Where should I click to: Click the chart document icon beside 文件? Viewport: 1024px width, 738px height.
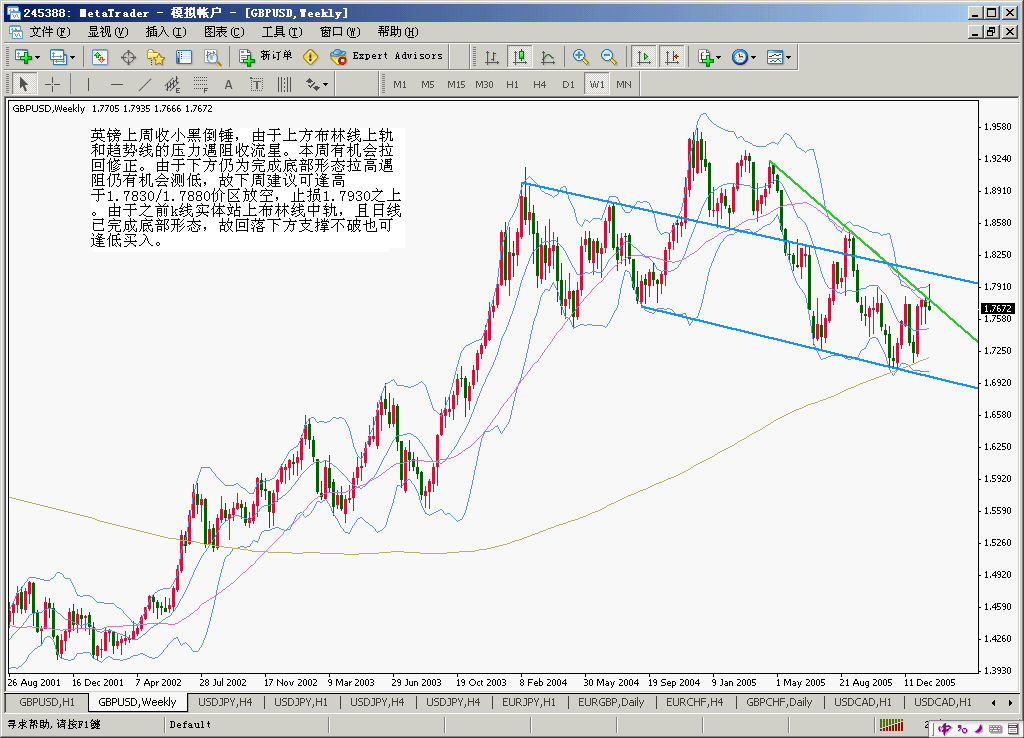point(16,31)
